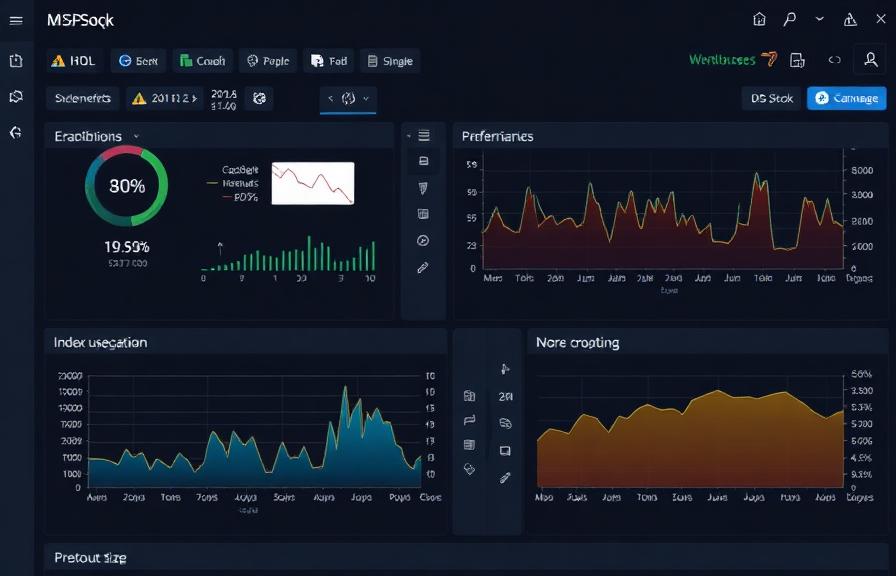Select the printer icon in the vertical toolbar

point(423,160)
